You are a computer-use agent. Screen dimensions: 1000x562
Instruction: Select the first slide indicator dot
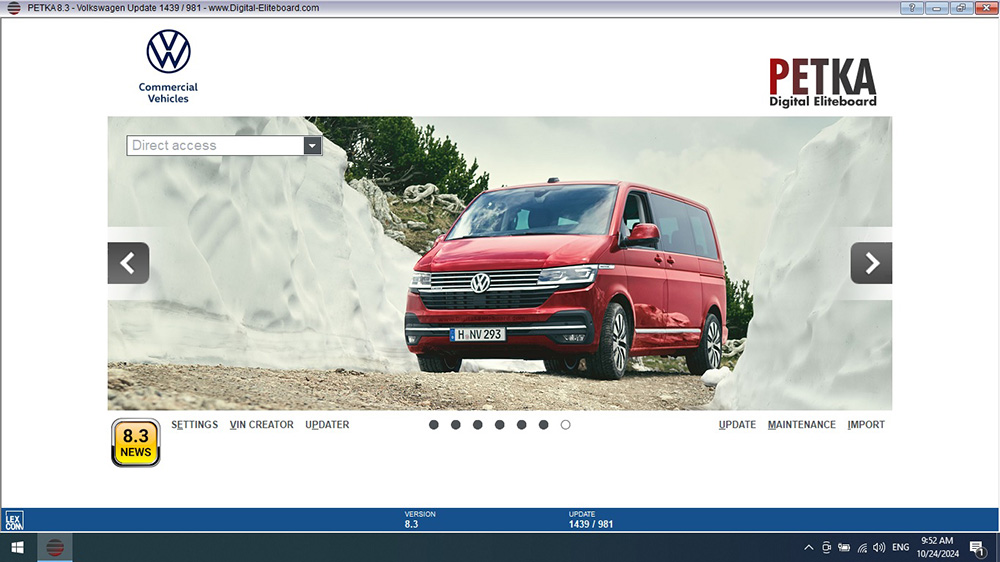[434, 425]
